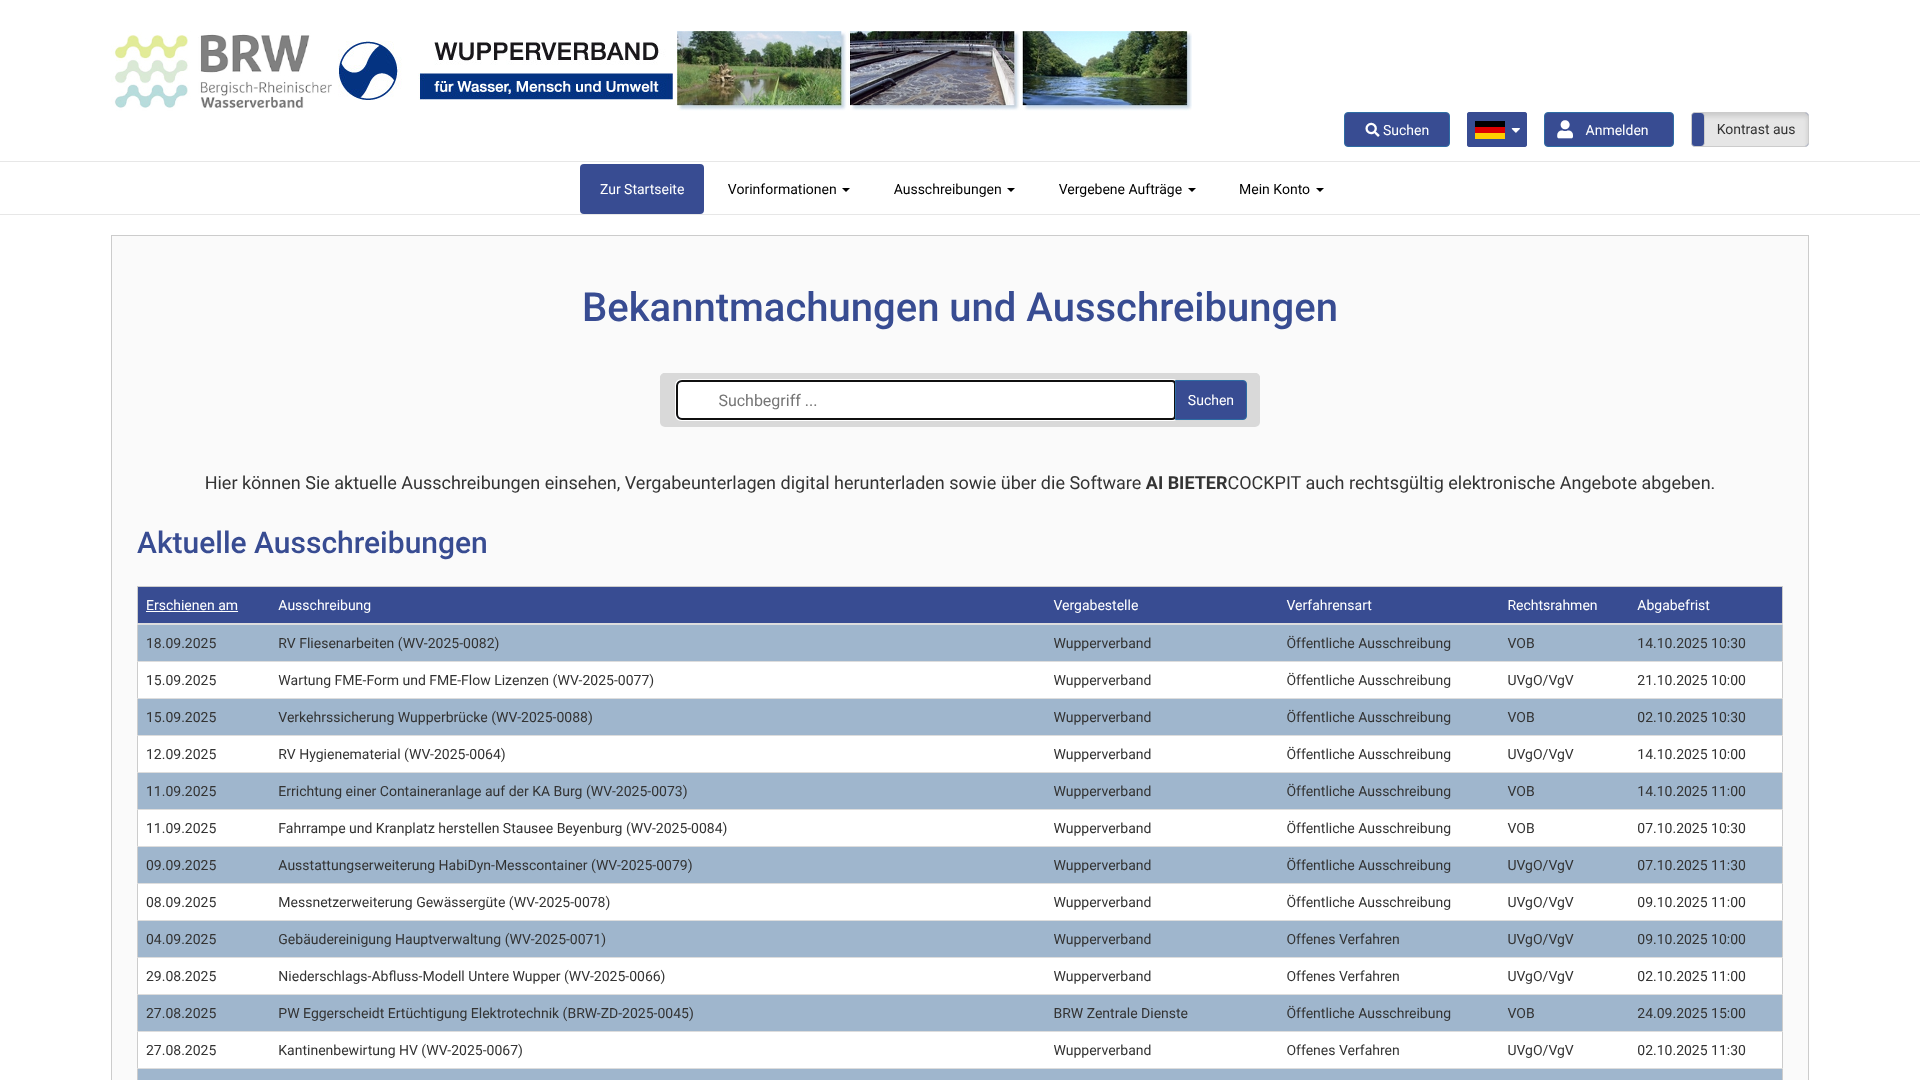1920x1080 pixels.
Task: Open RV Fliesenarbeiten (WV-2025-0082) tender
Action: pyautogui.click(x=388, y=643)
